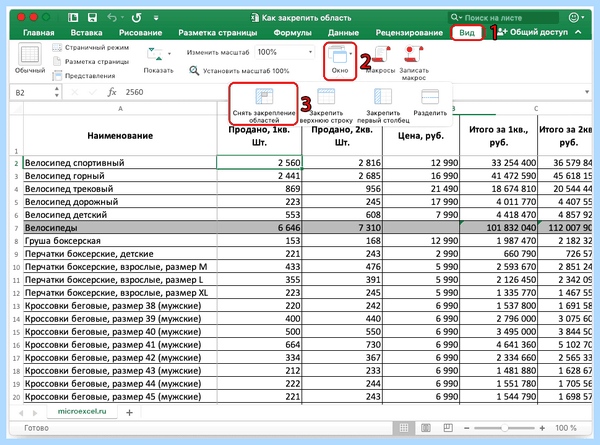Switch to Страничный режим view
Image resolution: width=600 pixels, height=445 pixels.
91,47
